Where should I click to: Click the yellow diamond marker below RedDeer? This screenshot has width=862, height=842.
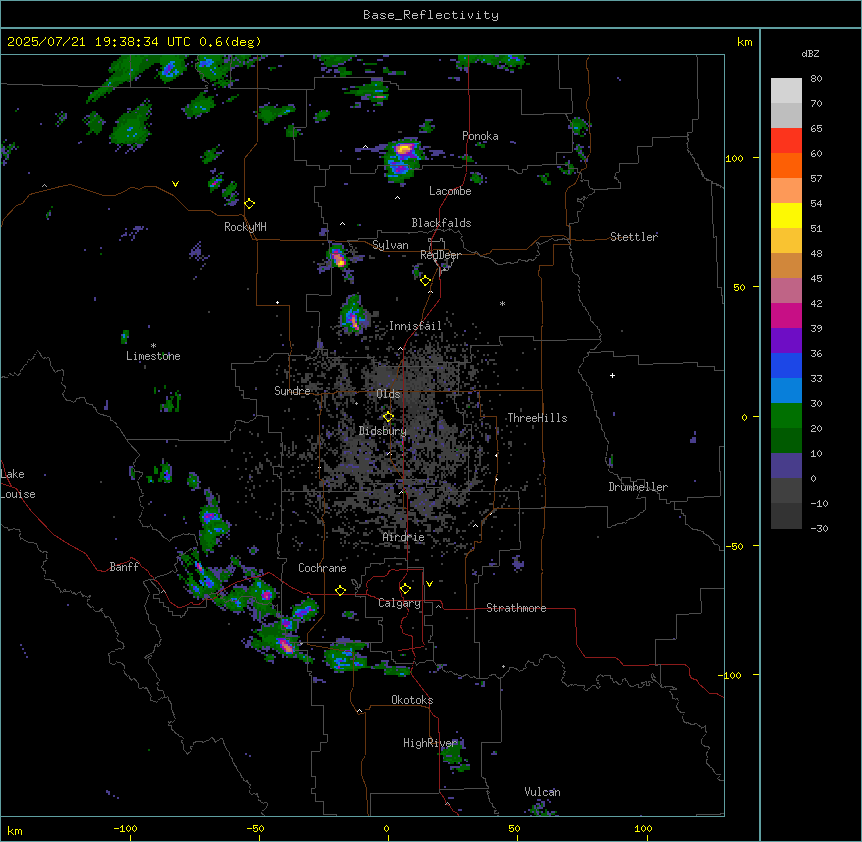[426, 281]
